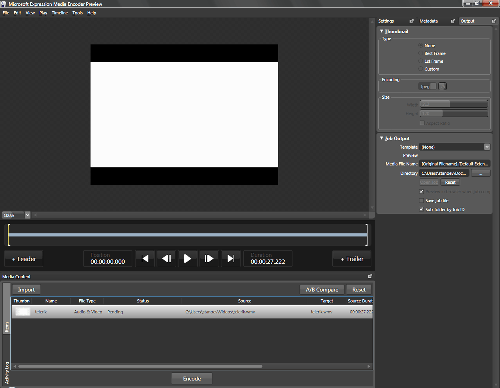Screen dimensions: 500x388
Task: Open the Play menu
Action: [43, 13]
